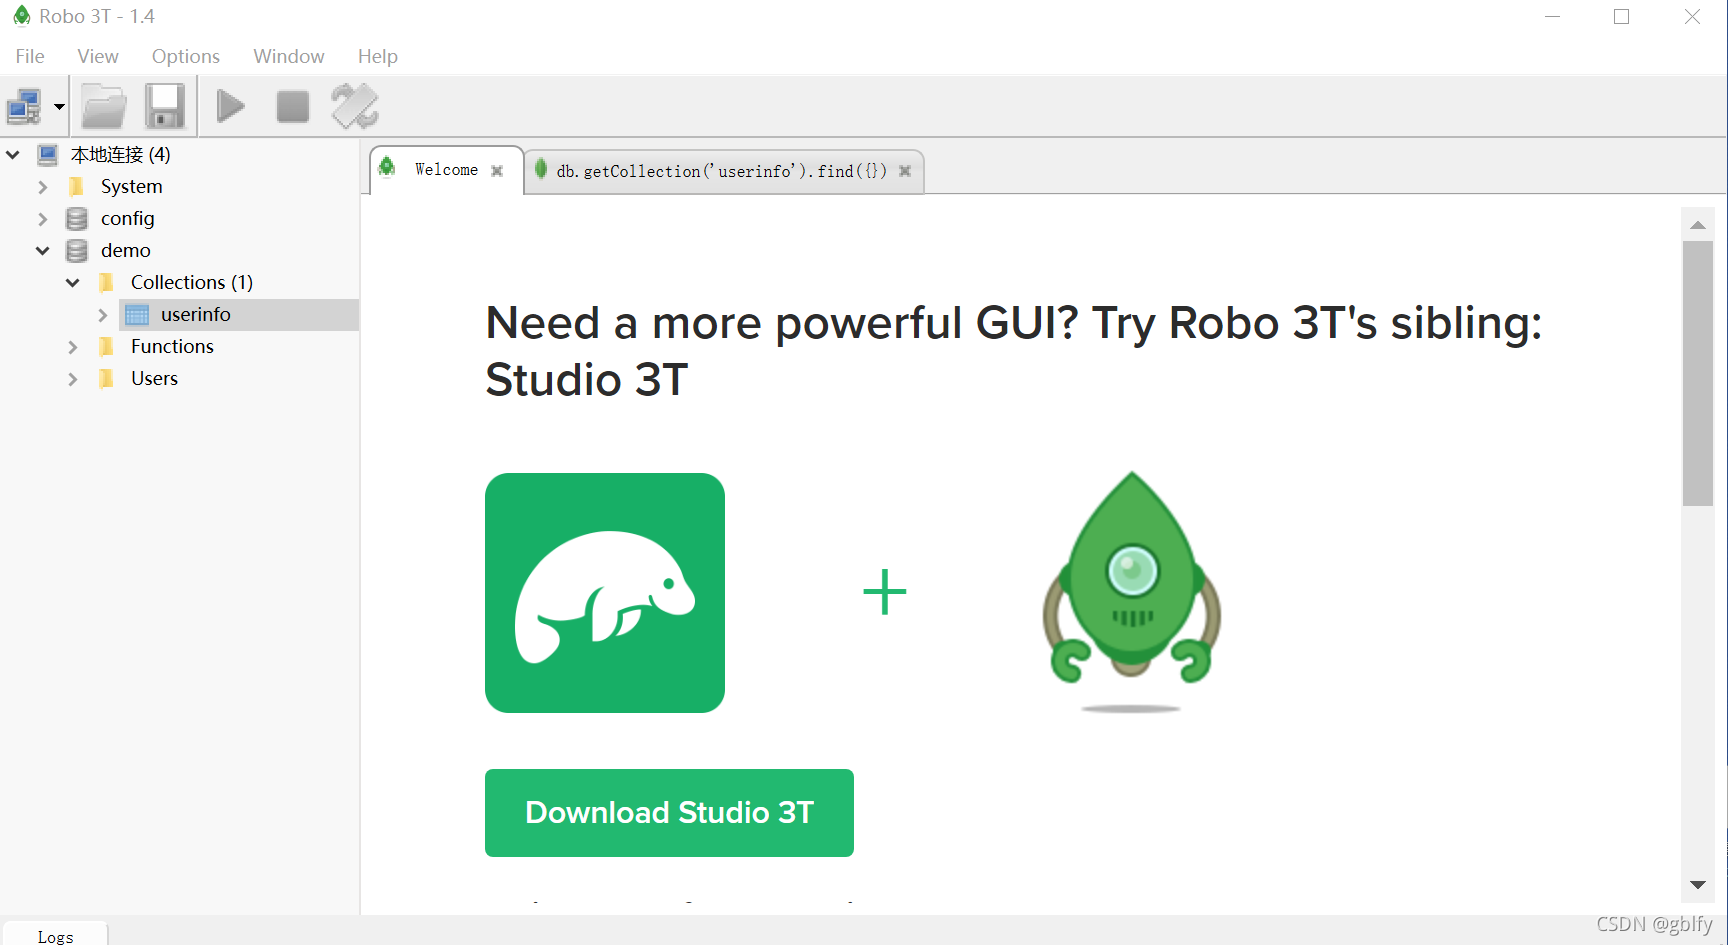Viewport: 1728px width, 945px height.
Task: Open the connect to server toolbar icon
Action: [24, 106]
